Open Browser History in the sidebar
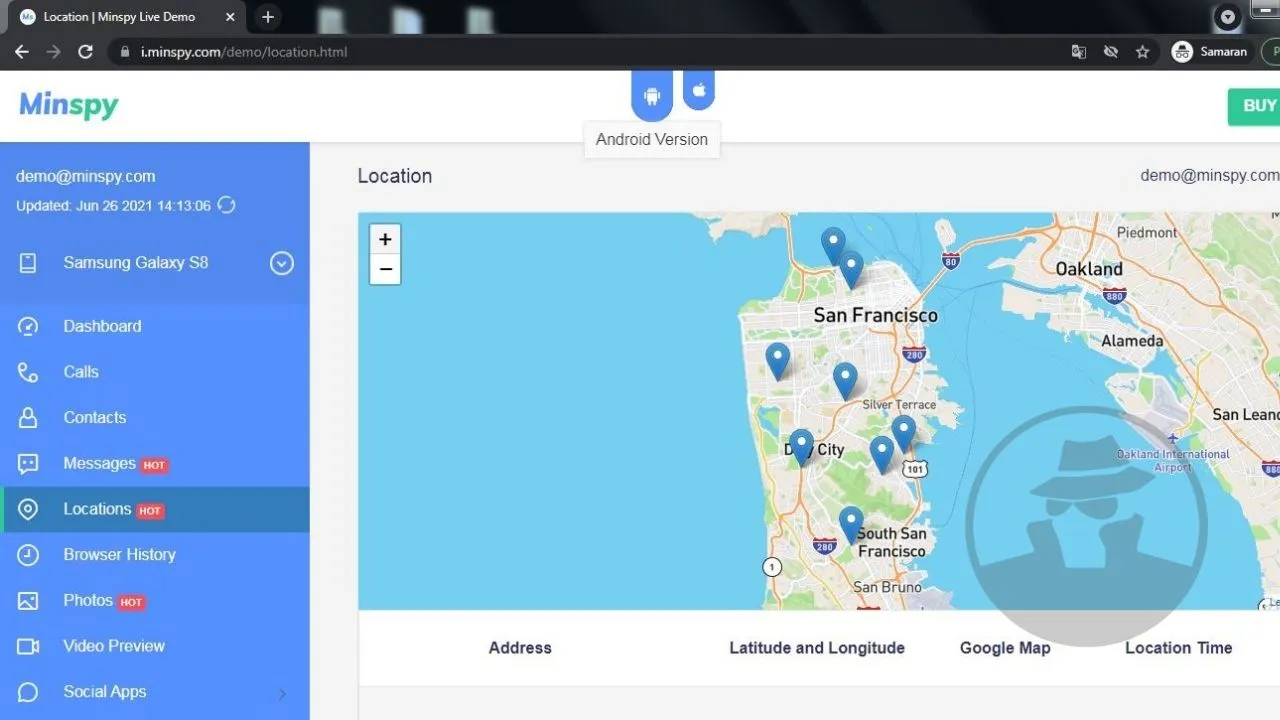 (x=155, y=555)
